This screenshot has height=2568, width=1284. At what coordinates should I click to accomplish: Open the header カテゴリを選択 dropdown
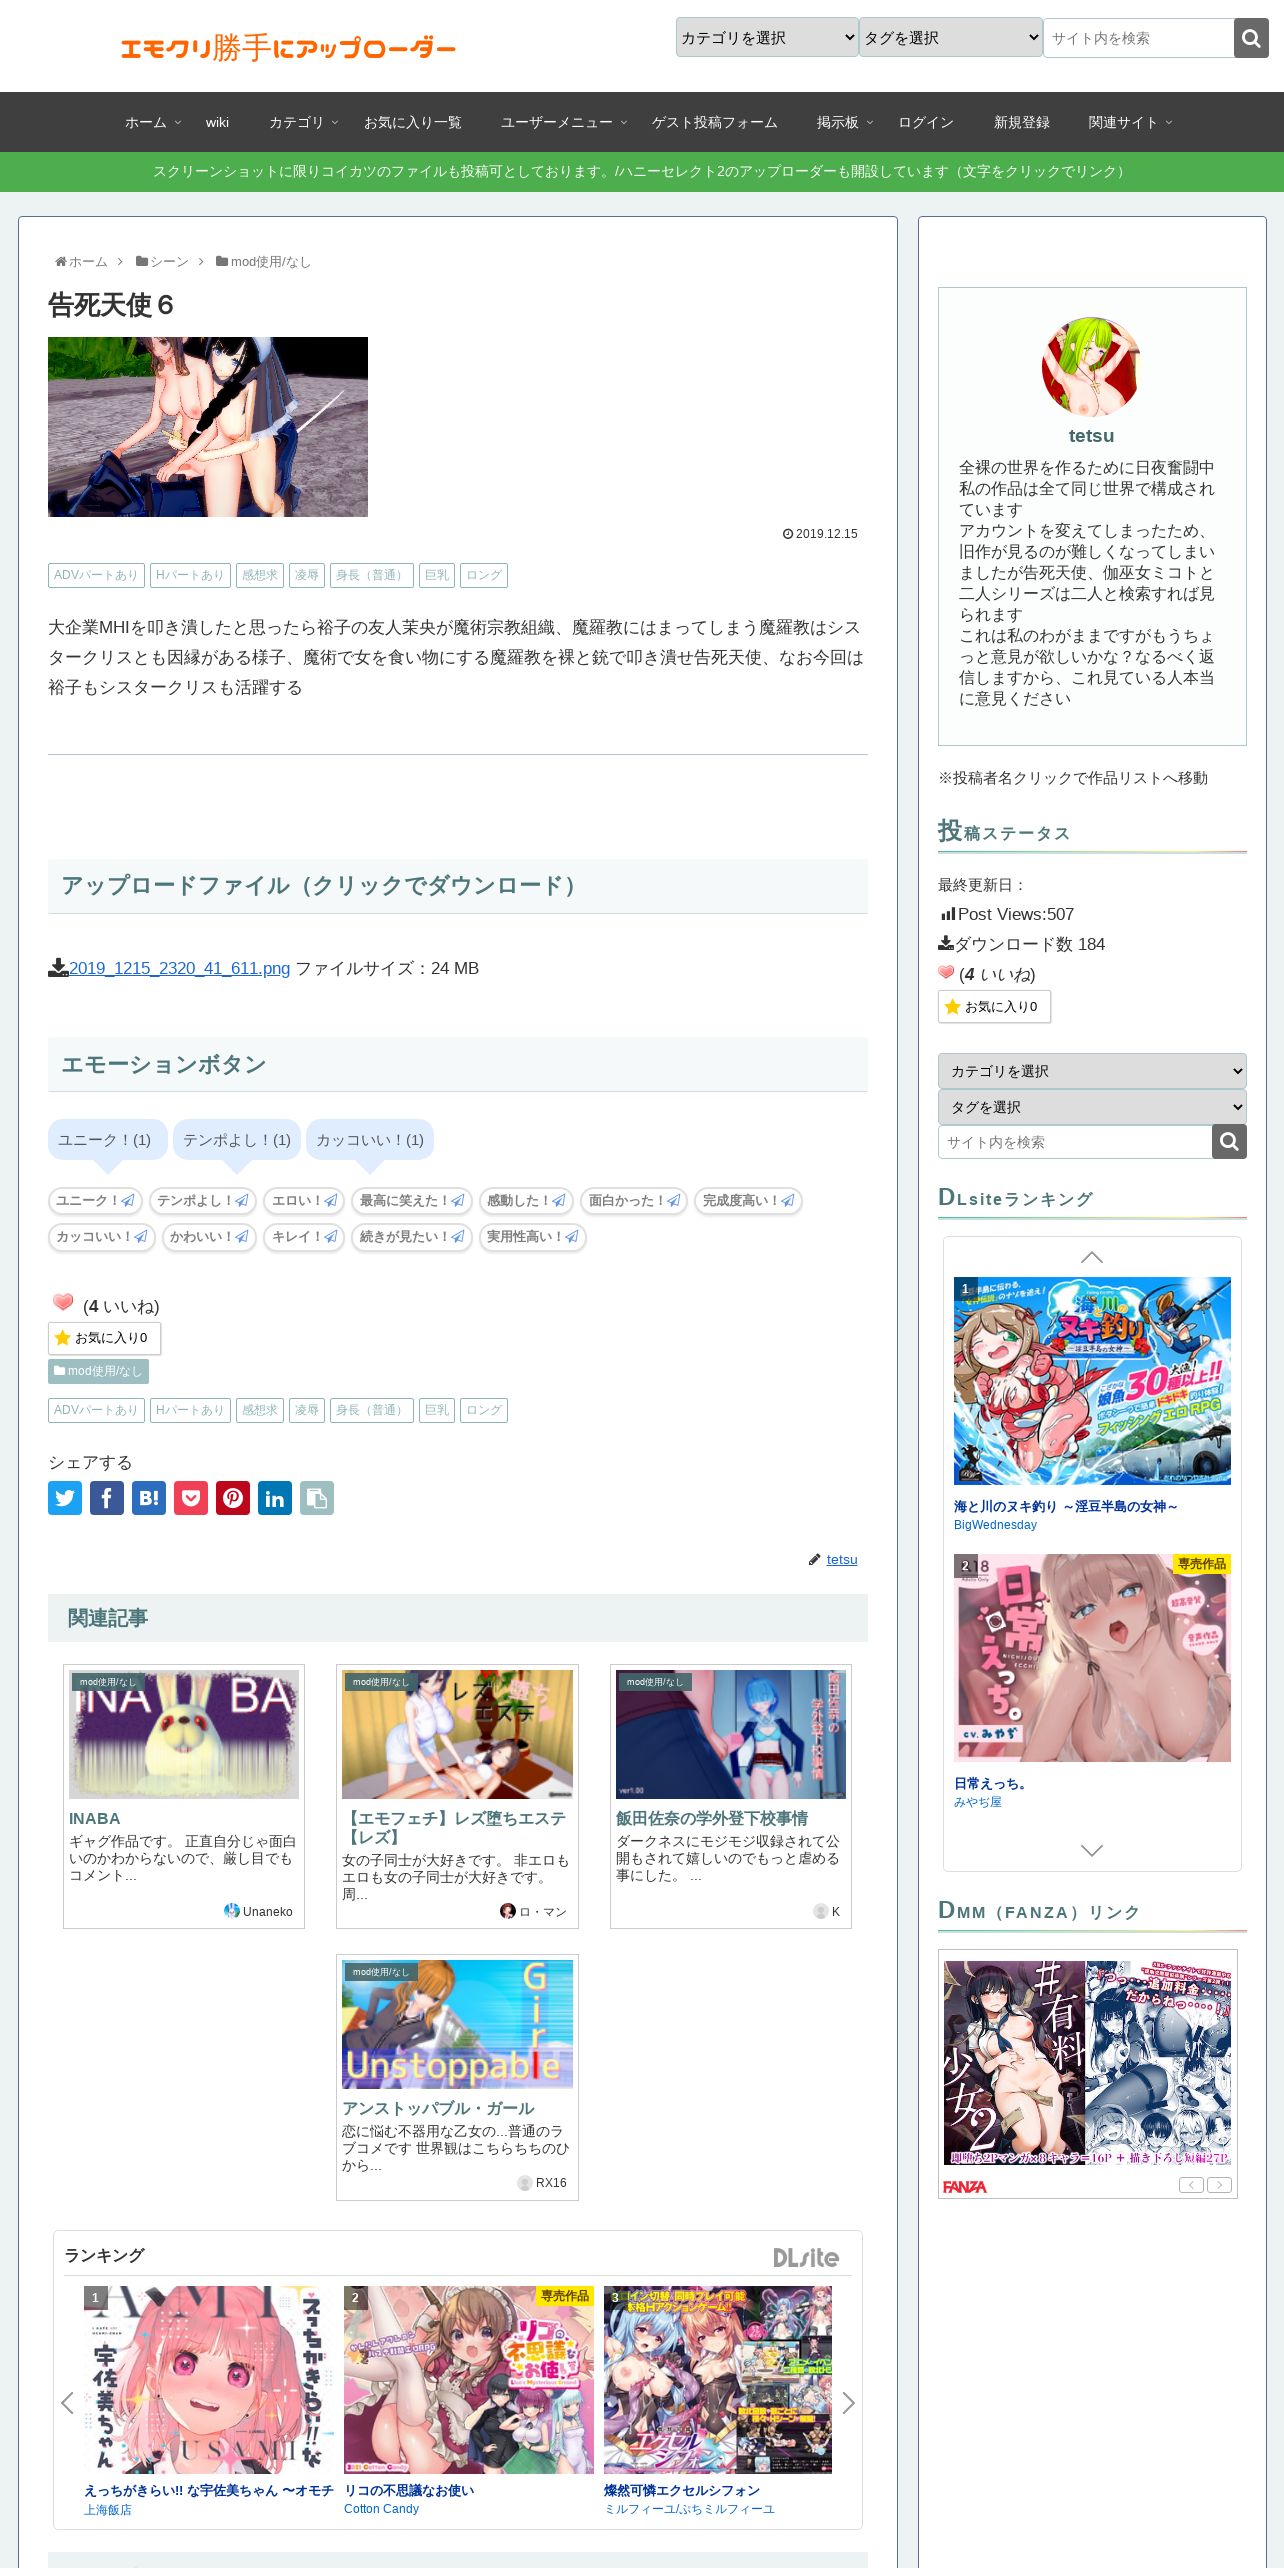pos(767,37)
